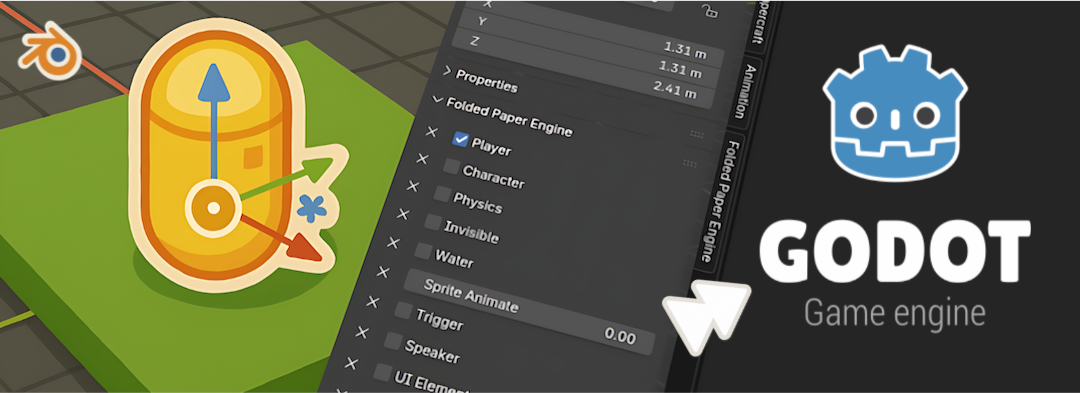Image resolution: width=1080 pixels, height=393 pixels.
Task: Click the X icon beside Water
Action: [x=393, y=242]
